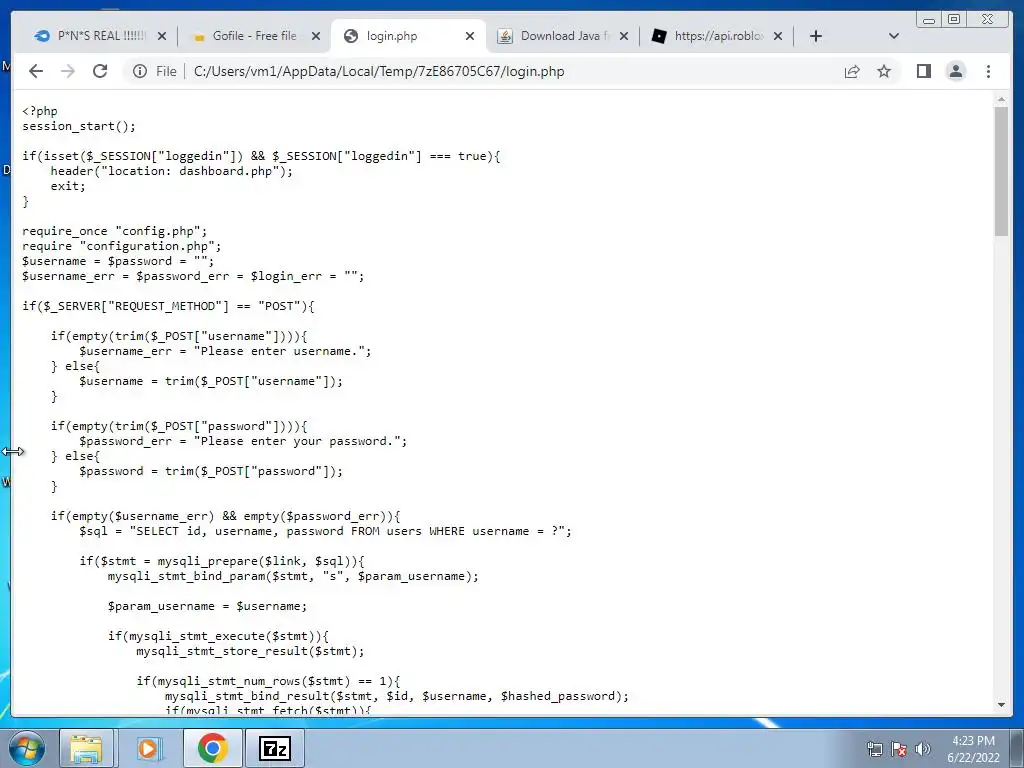Open the Chrome profile menu
Image resolution: width=1024 pixels, height=768 pixels.
coord(955,71)
